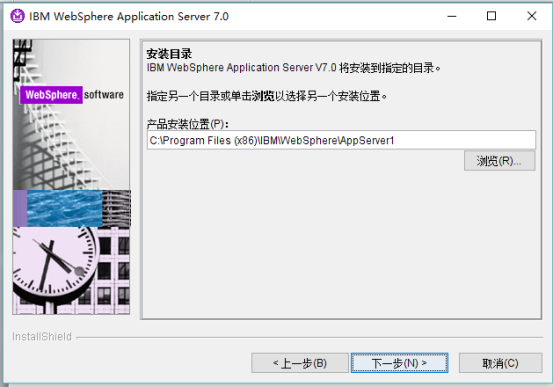Proceed with the 下一步(N) button
553x387 pixels.
pos(400,363)
